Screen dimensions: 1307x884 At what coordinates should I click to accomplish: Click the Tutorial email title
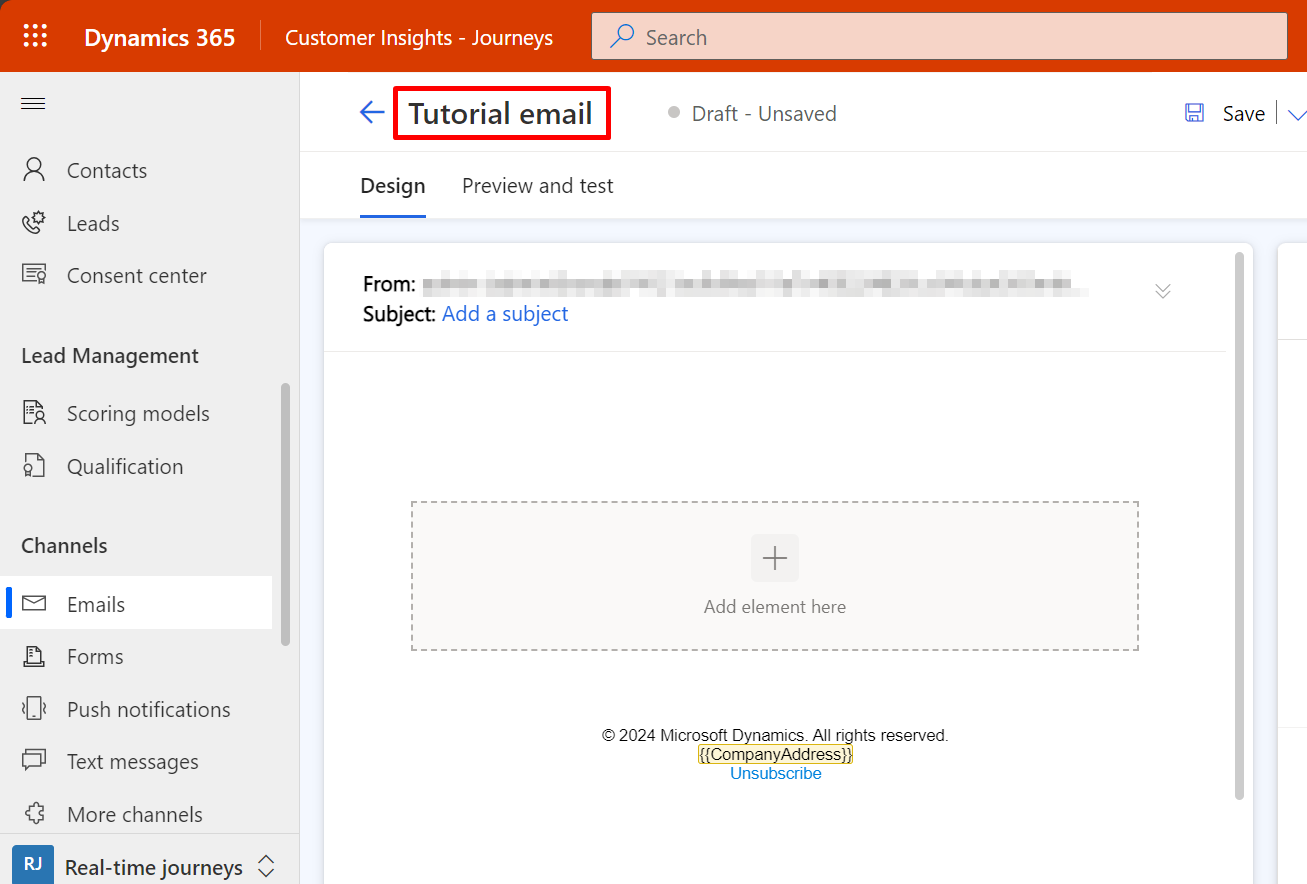coord(501,113)
